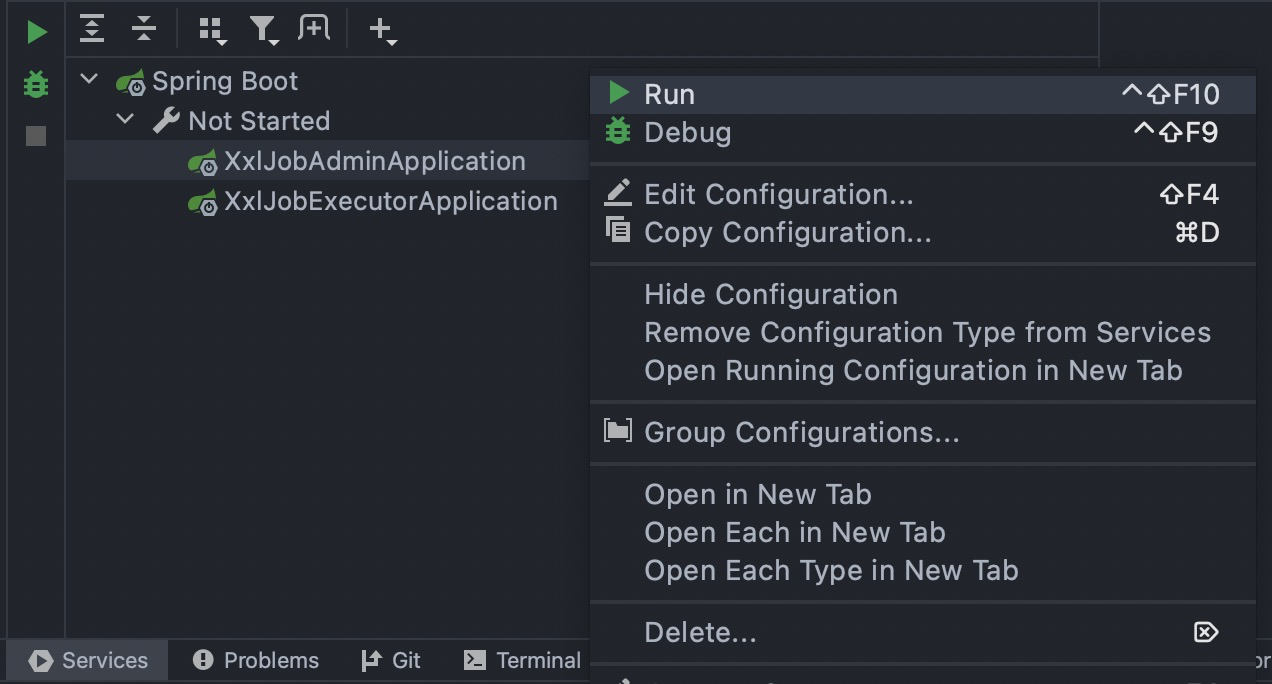Screen dimensions: 1272x684
Task: Collapse the Spring Boot tree node
Action: 90,80
